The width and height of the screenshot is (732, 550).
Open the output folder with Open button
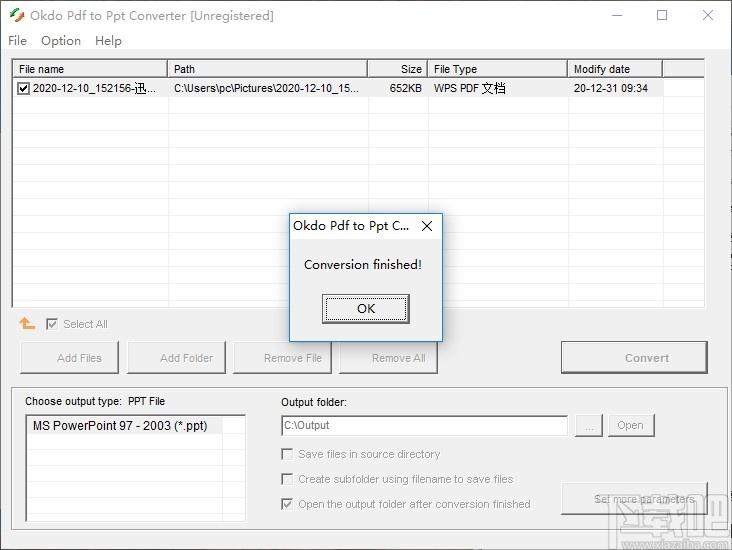(x=631, y=425)
